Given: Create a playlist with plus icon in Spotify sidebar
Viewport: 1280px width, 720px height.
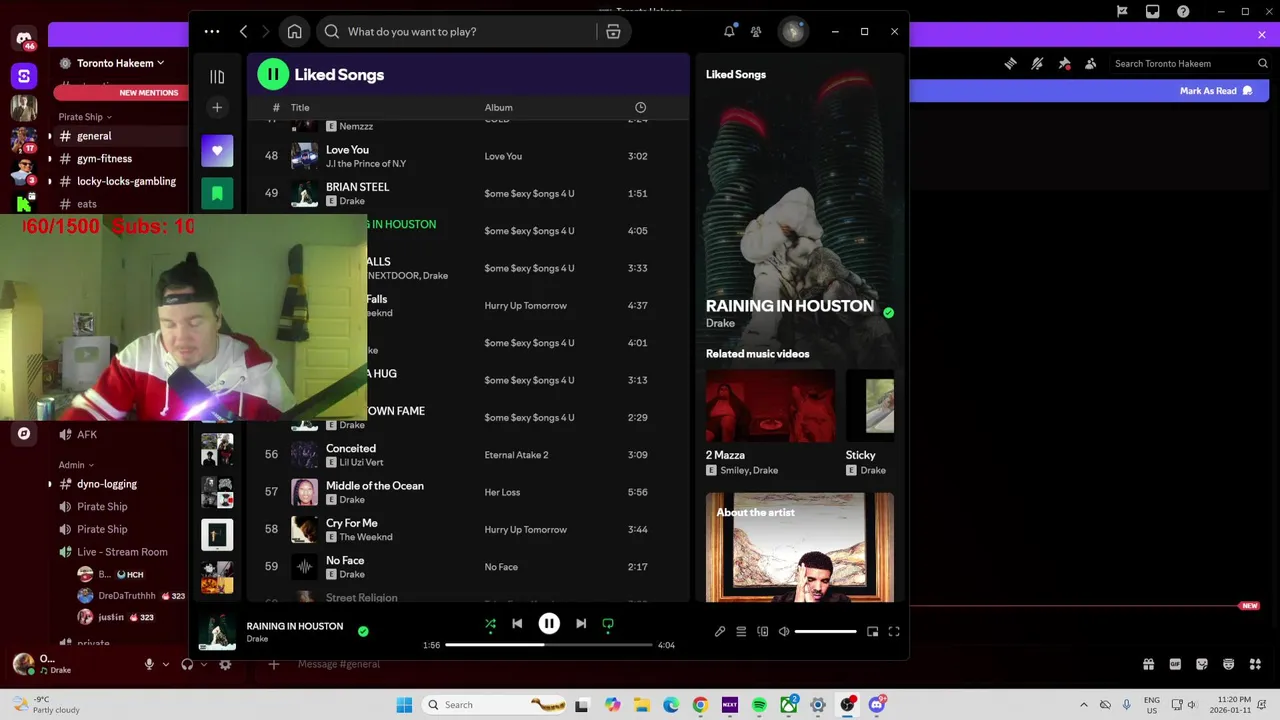Looking at the screenshot, I should click(x=217, y=107).
